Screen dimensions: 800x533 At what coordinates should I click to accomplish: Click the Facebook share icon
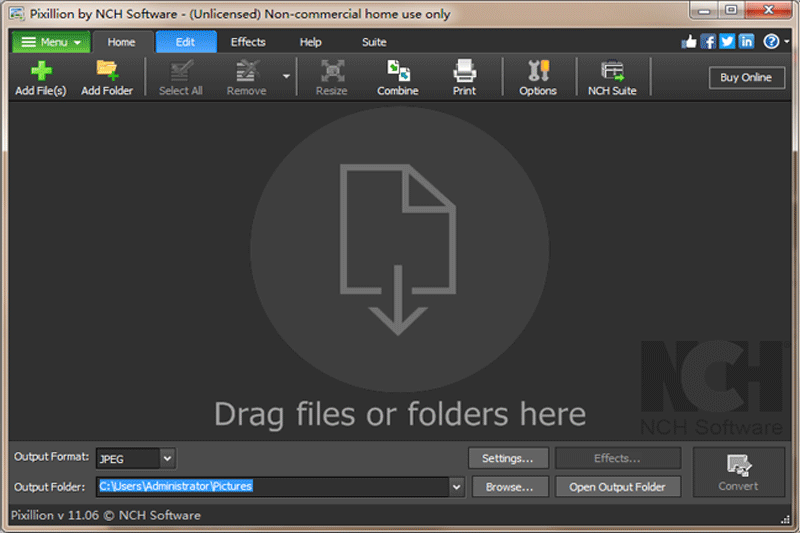click(x=708, y=41)
